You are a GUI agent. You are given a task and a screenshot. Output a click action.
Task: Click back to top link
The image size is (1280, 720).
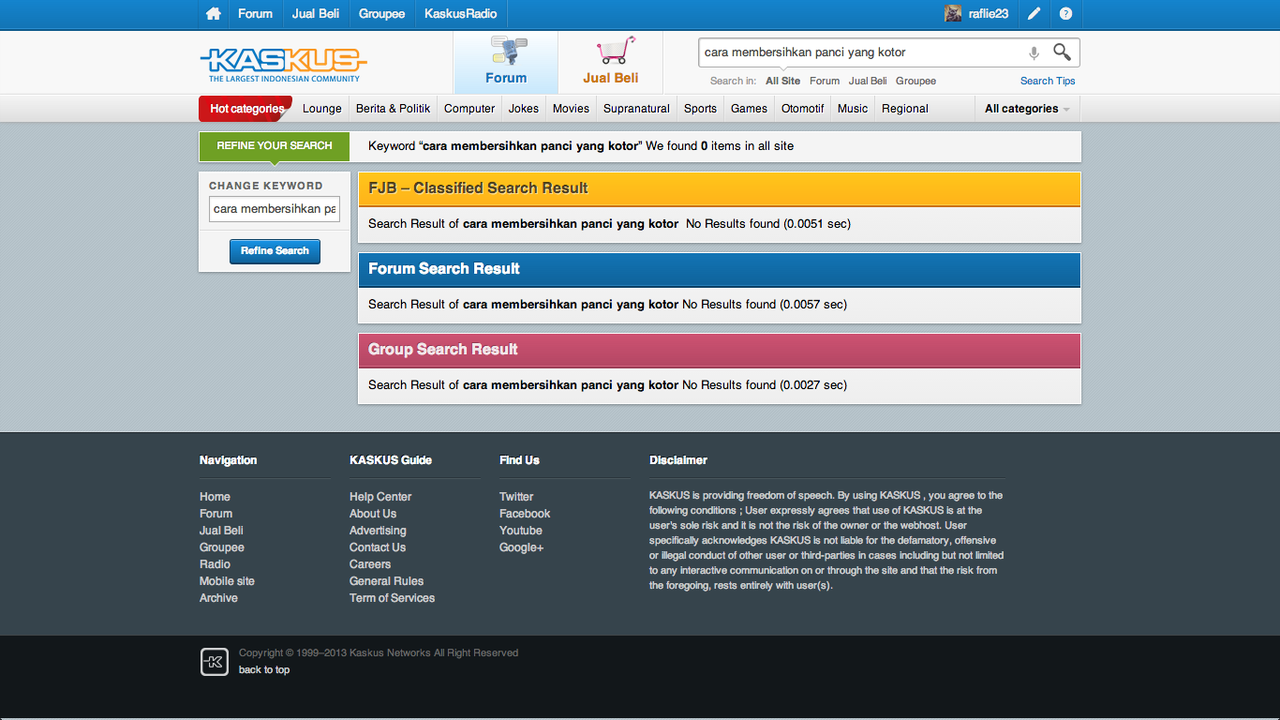(264, 670)
